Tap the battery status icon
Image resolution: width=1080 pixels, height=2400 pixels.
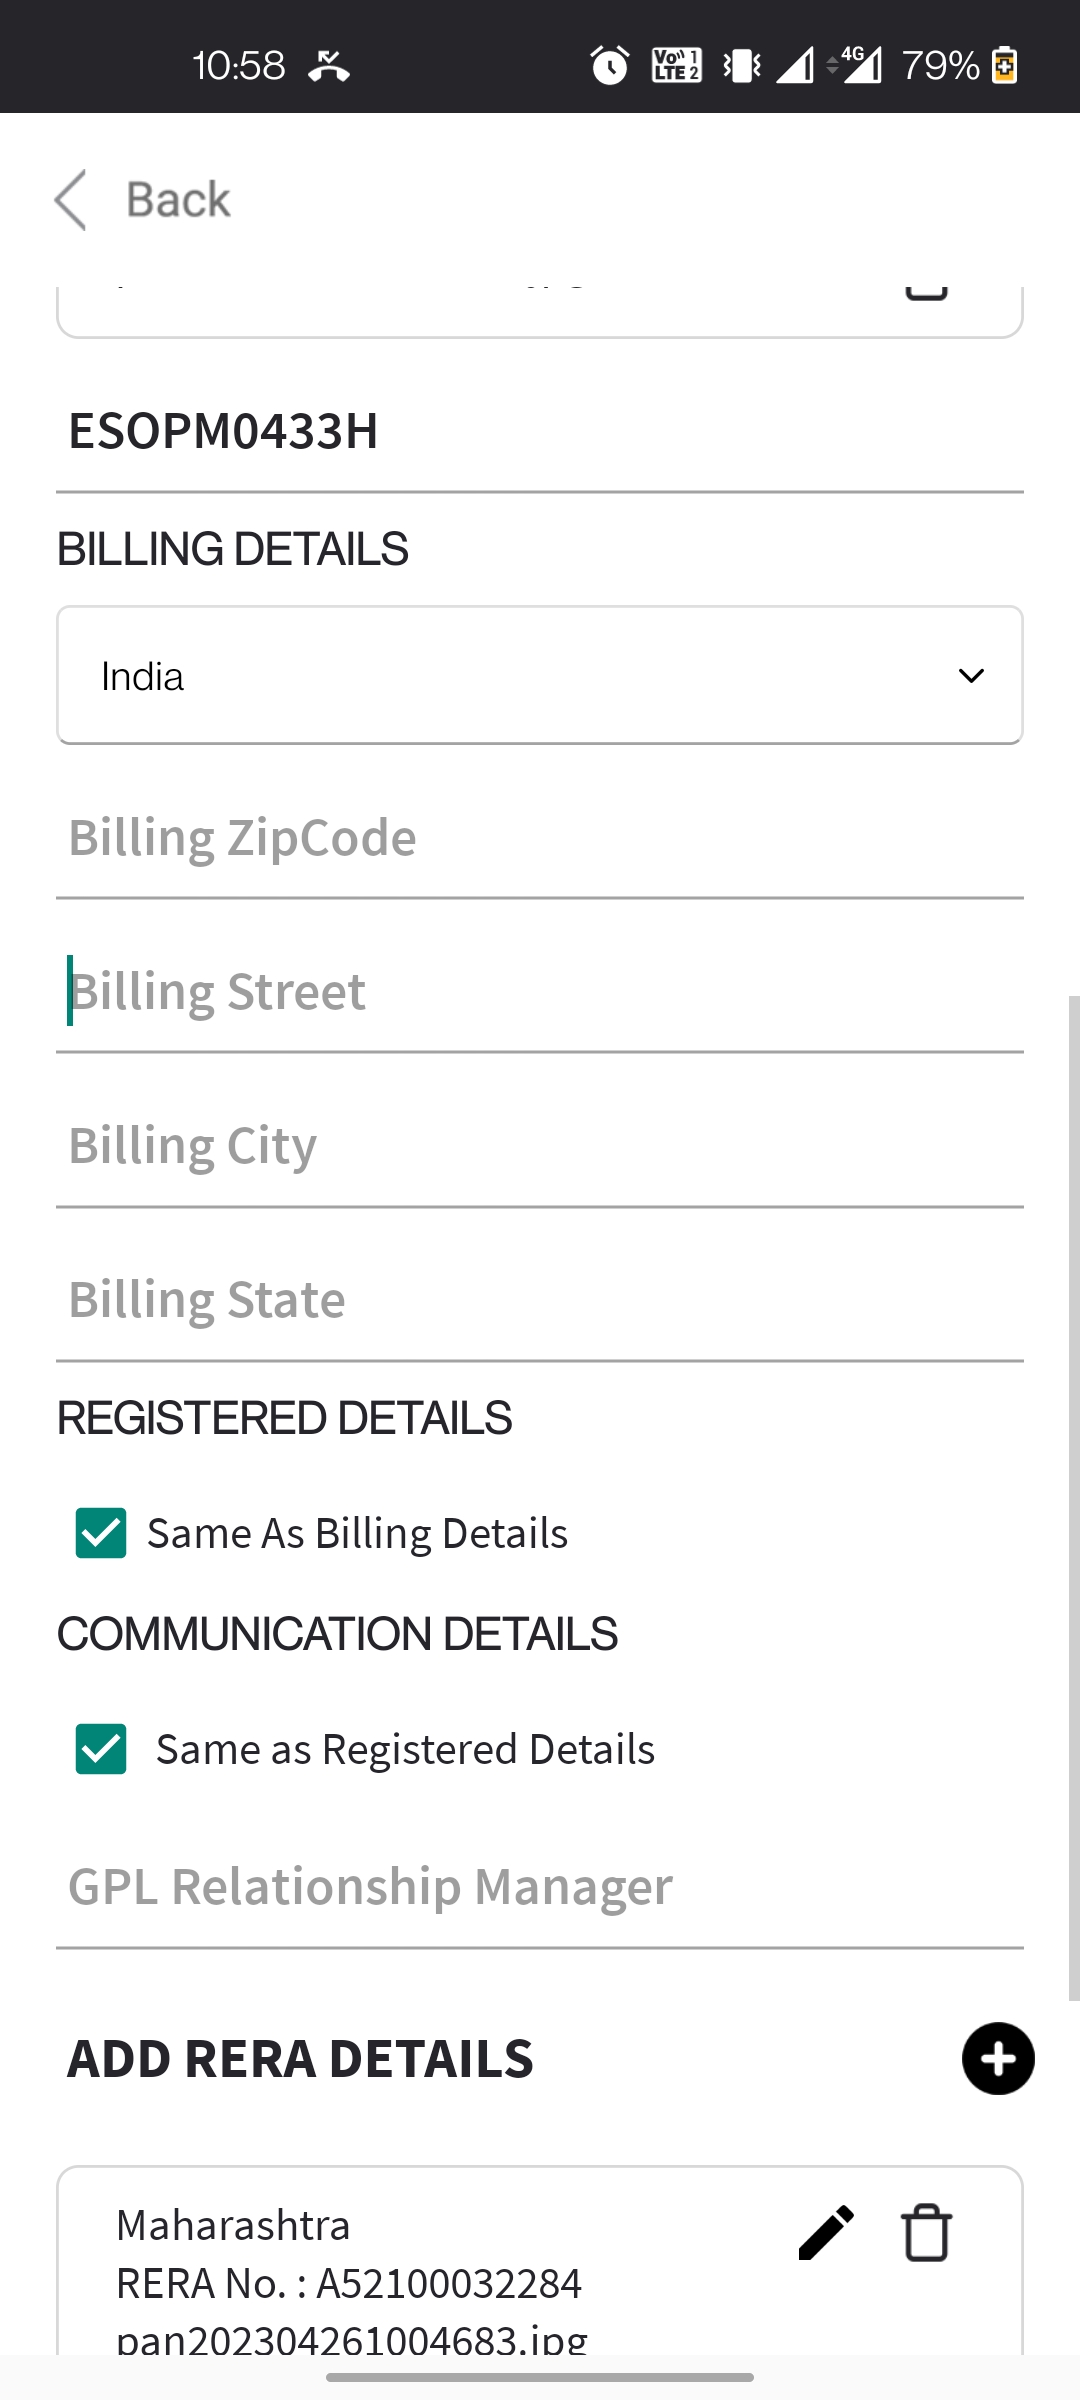pyautogui.click(x=1004, y=66)
